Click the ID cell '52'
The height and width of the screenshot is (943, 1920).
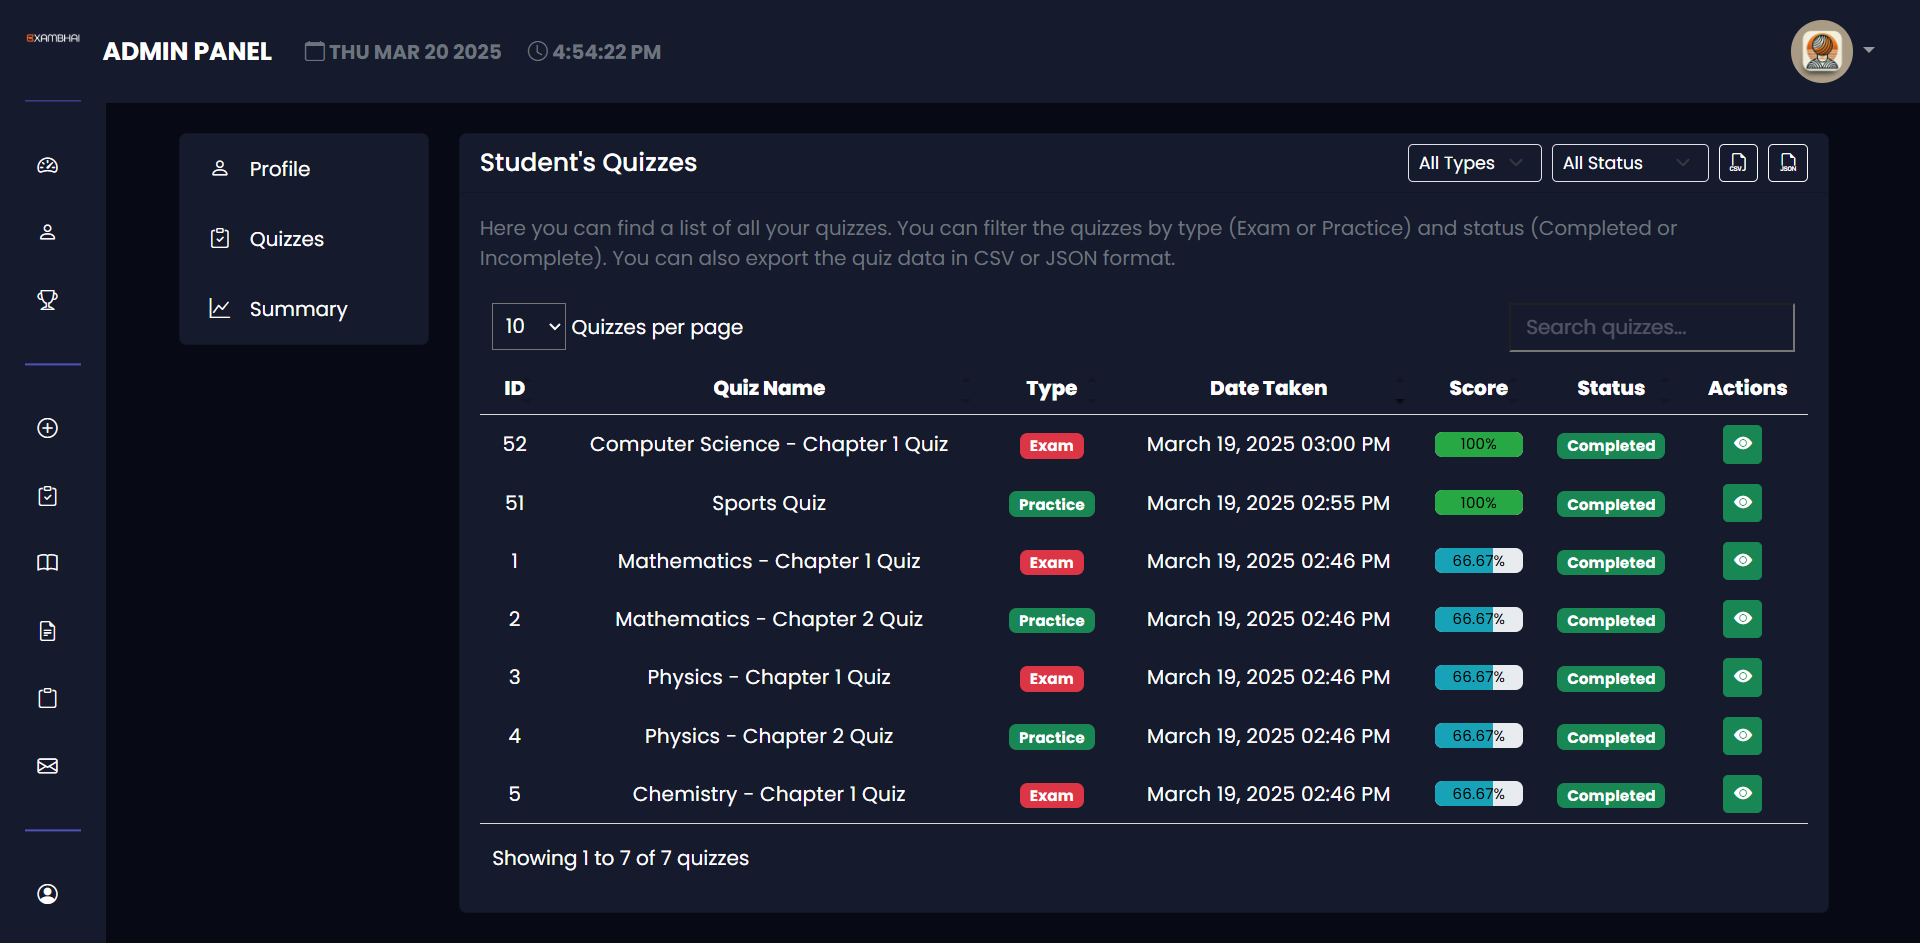pos(514,444)
